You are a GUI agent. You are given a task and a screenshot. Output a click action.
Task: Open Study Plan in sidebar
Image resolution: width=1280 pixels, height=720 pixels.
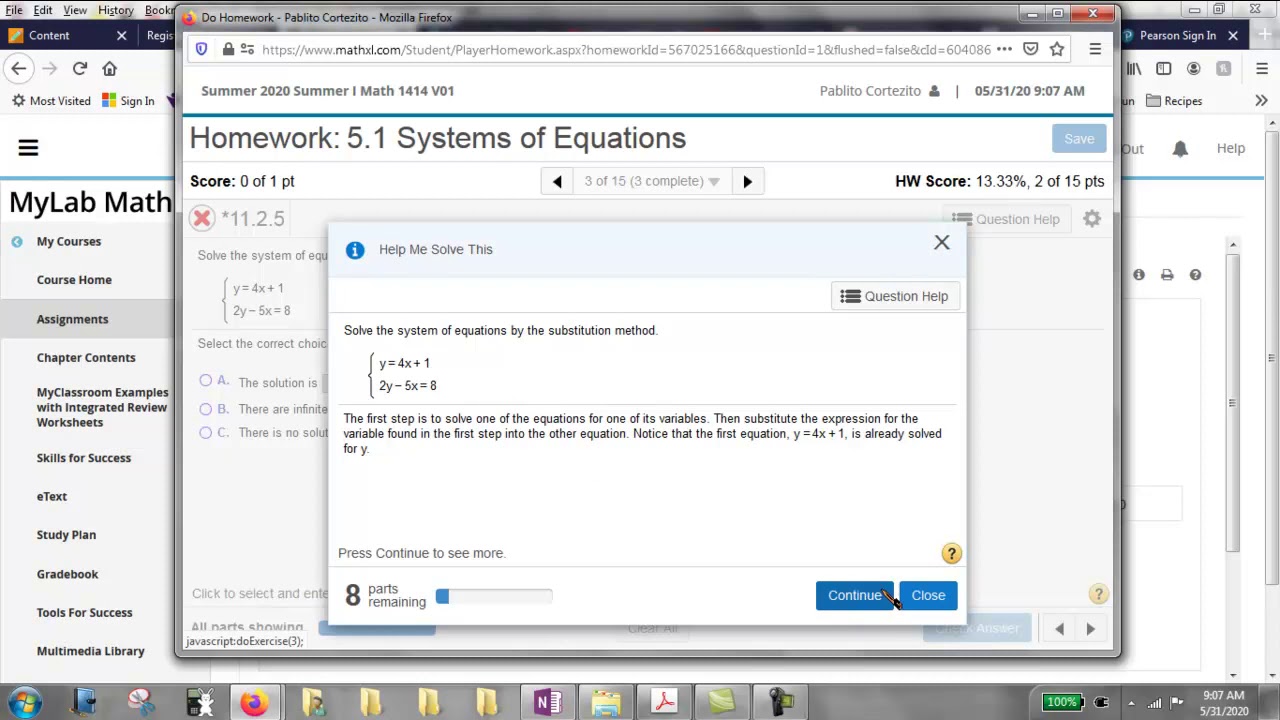66,535
